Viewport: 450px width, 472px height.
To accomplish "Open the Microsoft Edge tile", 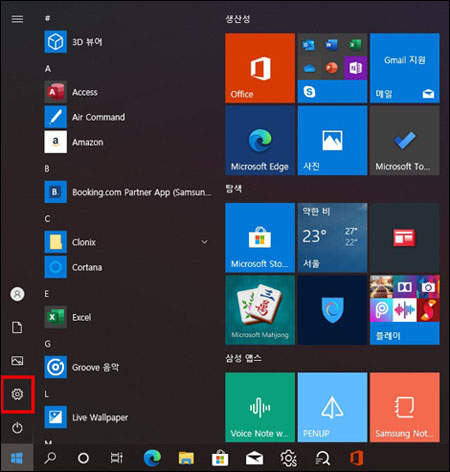I will [260, 140].
